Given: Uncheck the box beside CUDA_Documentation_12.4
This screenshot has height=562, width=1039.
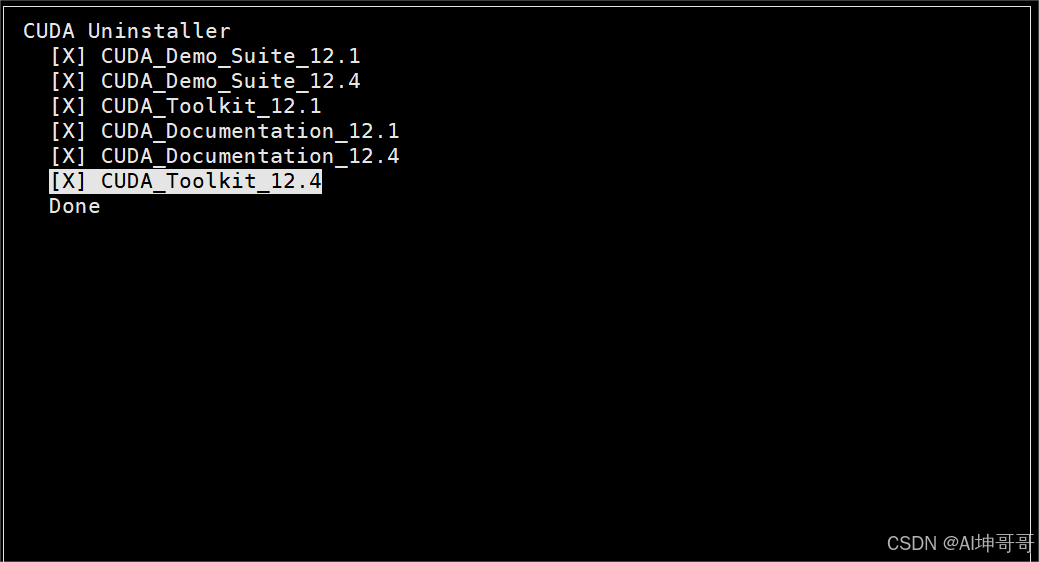Looking at the screenshot, I should (68, 156).
